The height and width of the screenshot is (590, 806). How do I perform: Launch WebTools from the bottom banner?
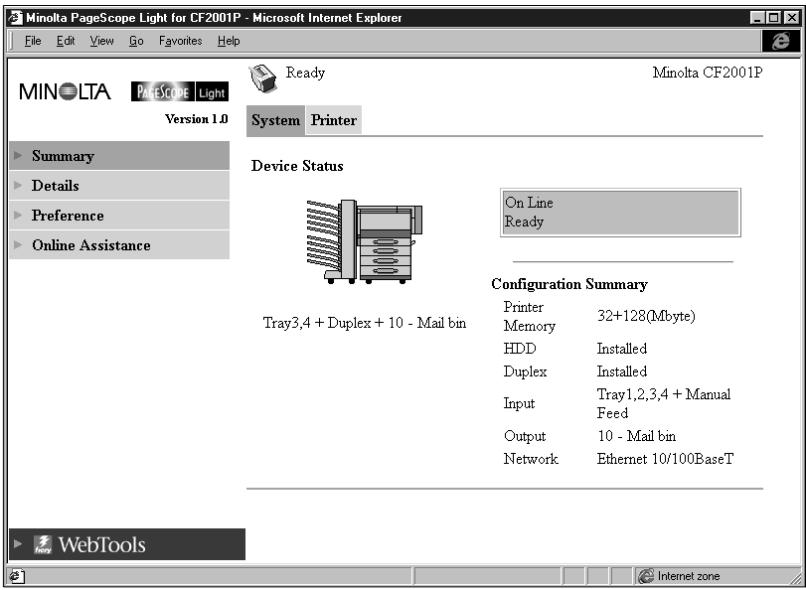(x=127, y=544)
